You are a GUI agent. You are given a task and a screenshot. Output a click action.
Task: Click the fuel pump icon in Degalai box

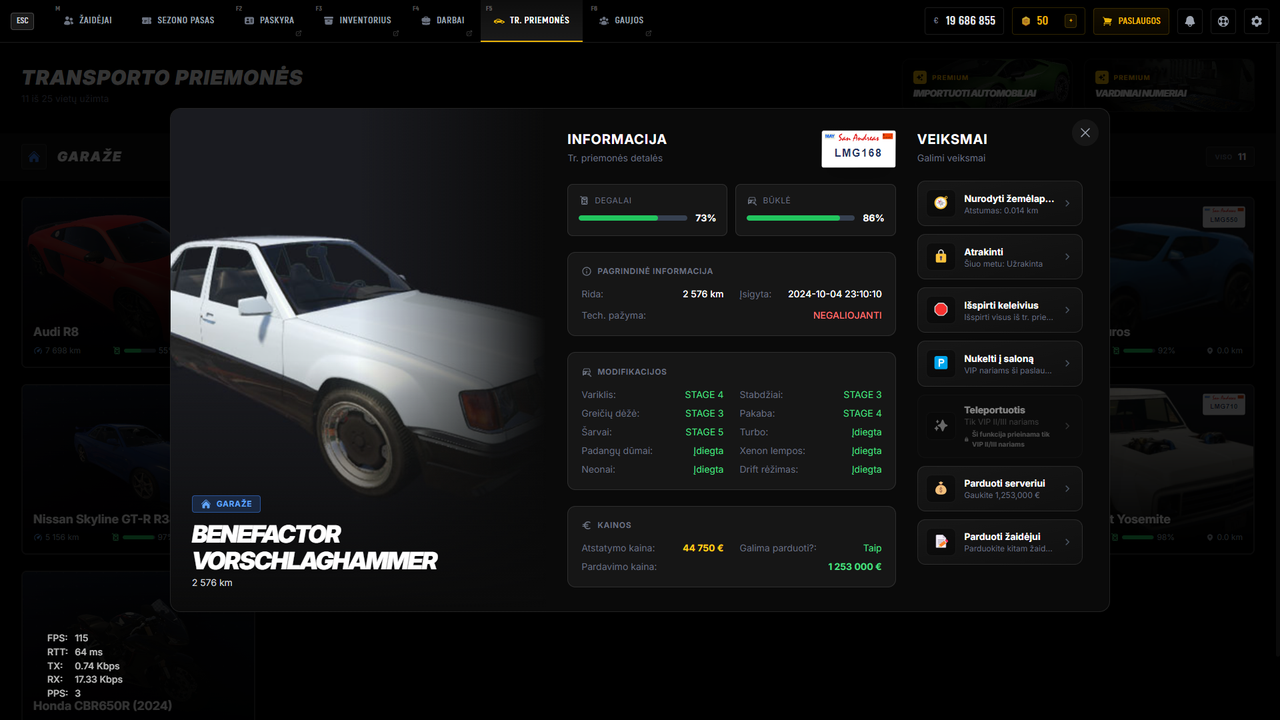pos(584,200)
